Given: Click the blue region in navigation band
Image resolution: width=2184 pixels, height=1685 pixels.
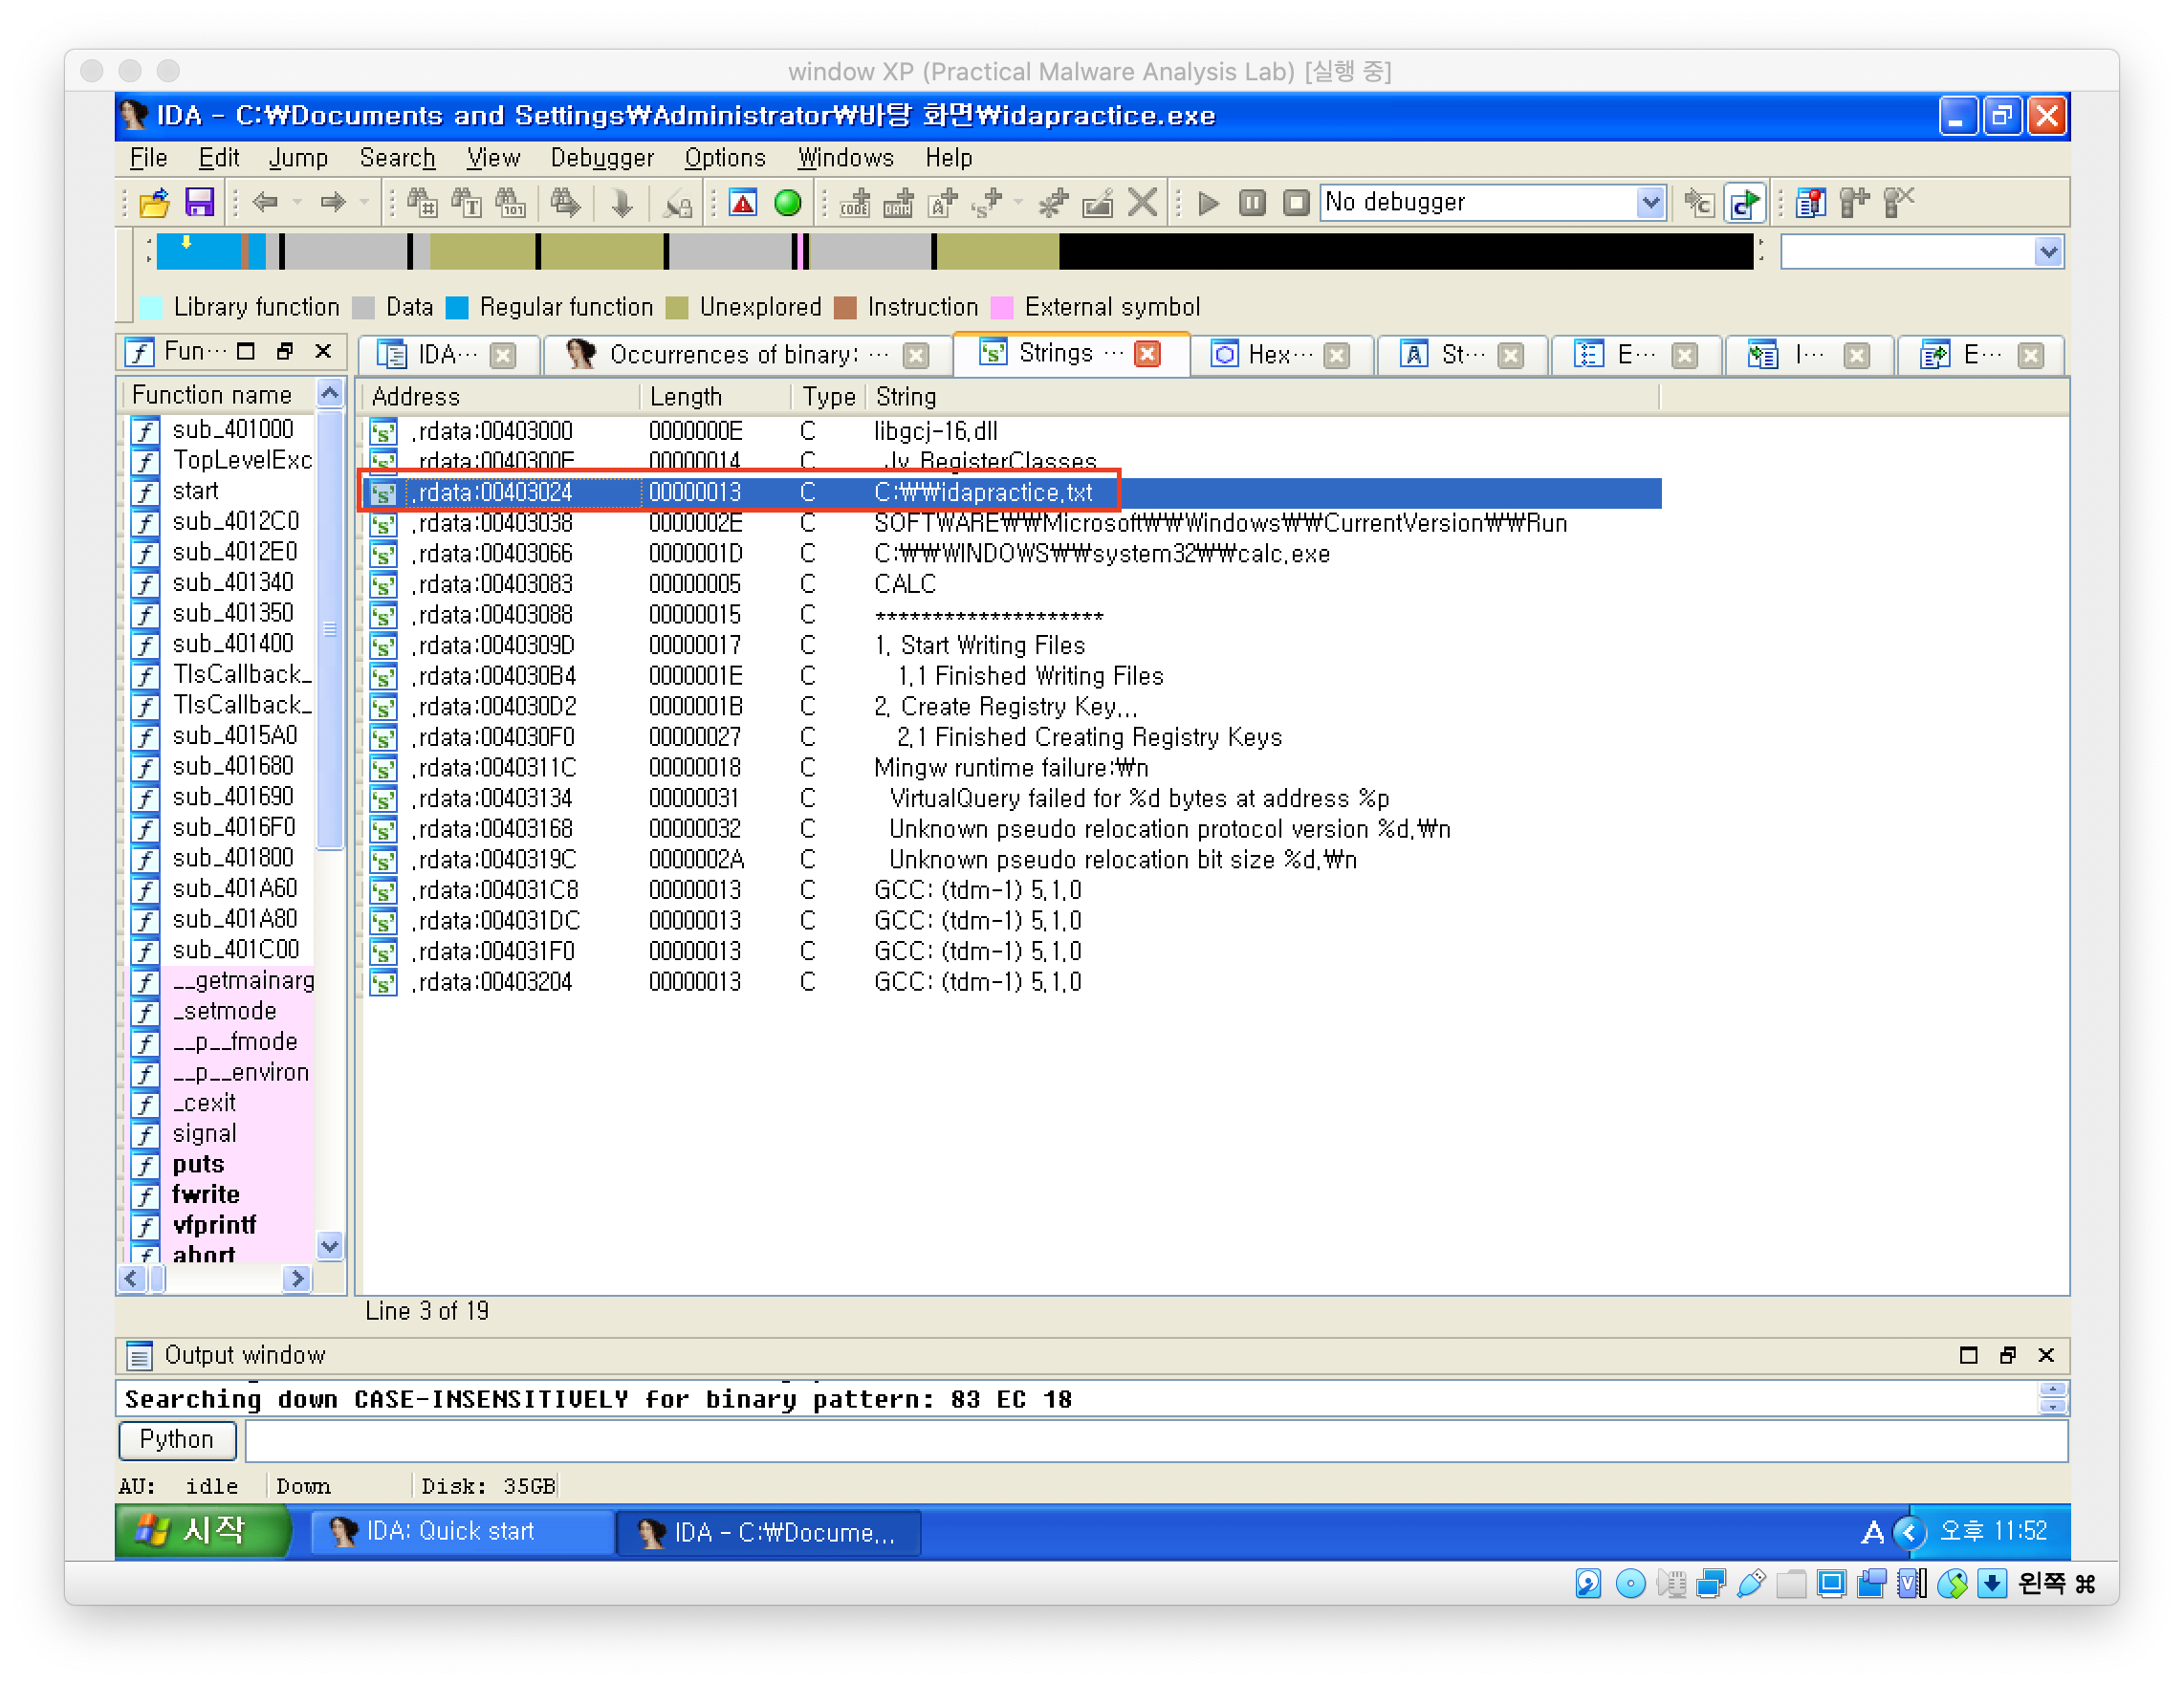Looking at the screenshot, I should [x=199, y=252].
